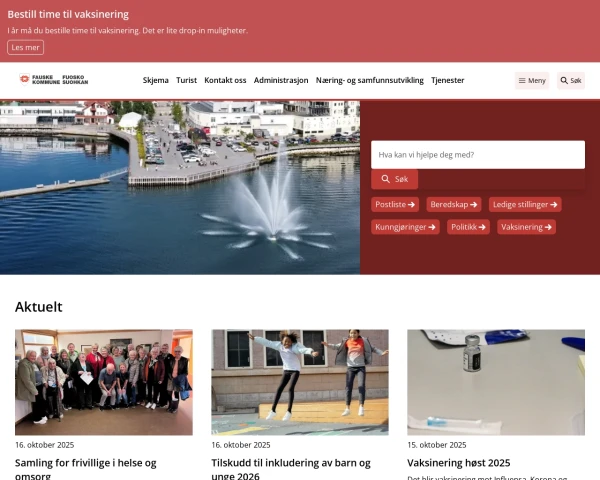Open the volunteers group photo thumbnail

click(x=103, y=382)
